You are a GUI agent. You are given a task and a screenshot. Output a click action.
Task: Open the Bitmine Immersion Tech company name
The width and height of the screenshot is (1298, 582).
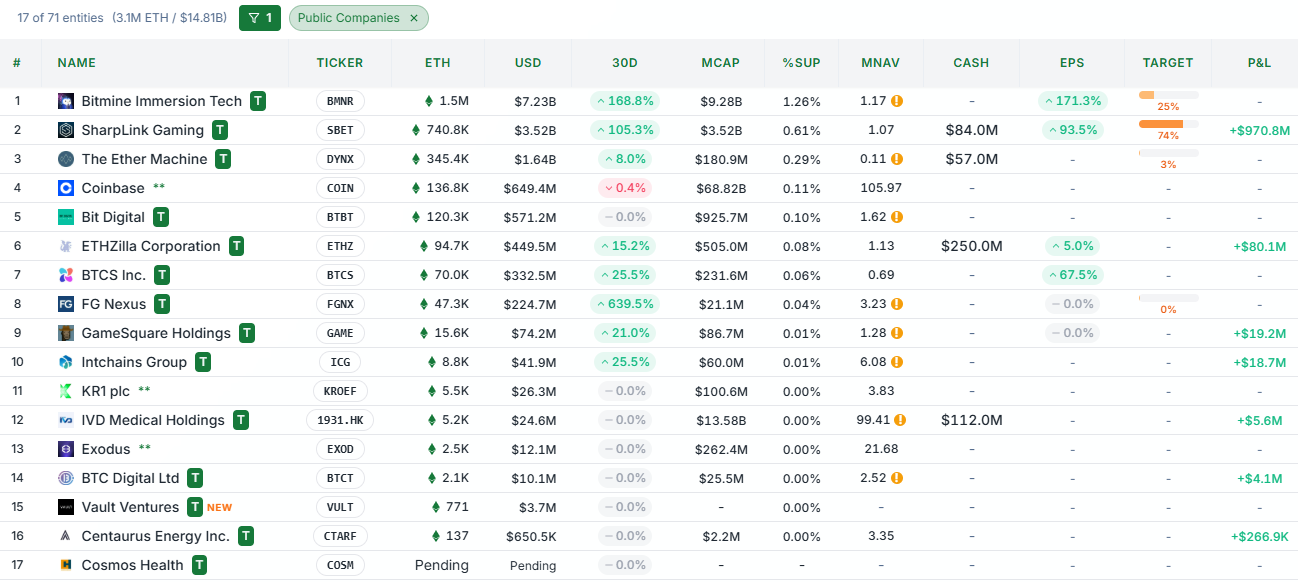pyautogui.click(x=162, y=101)
